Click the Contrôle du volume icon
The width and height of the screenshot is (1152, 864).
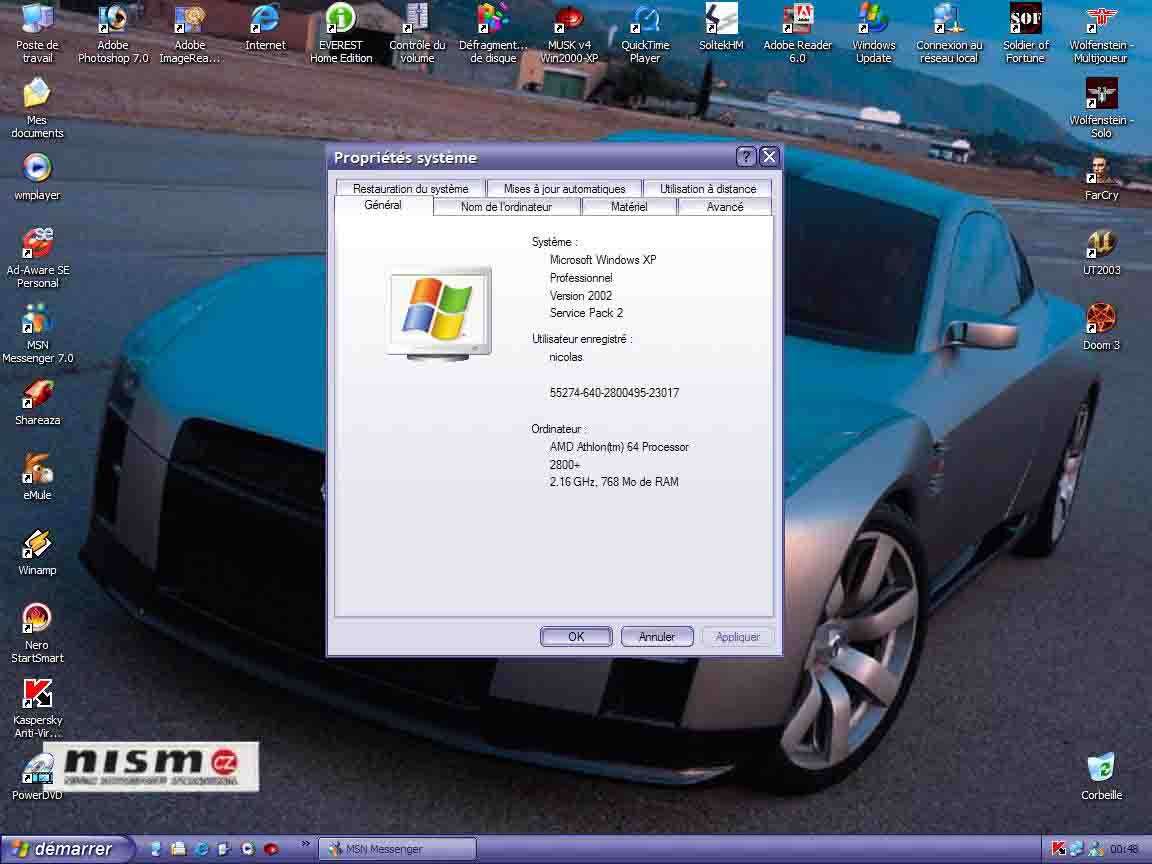click(x=417, y=33)
